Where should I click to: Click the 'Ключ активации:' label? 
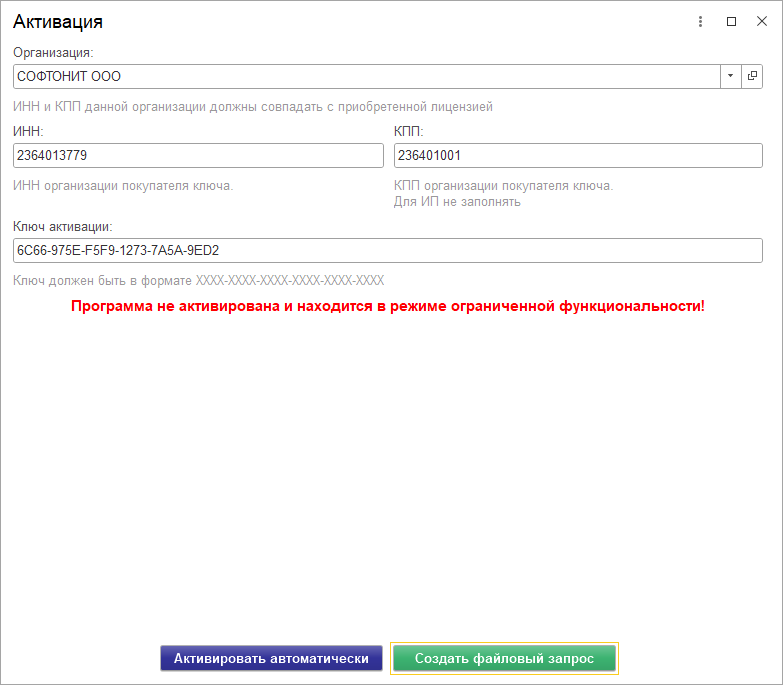(63, 227)
